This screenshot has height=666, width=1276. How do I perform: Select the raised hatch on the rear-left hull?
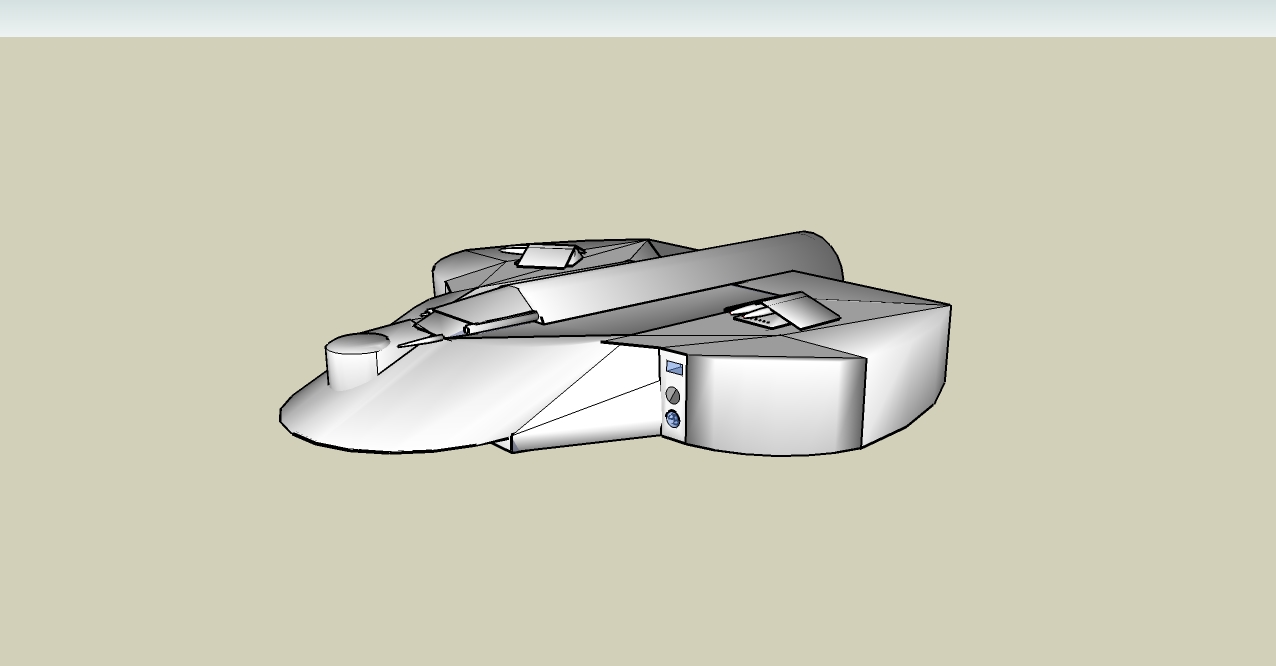tap(549, 256)
